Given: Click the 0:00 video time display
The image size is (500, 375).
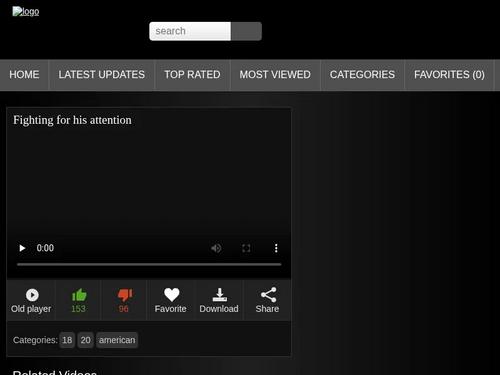Looking at the screenshot, I should pos(45,248).
